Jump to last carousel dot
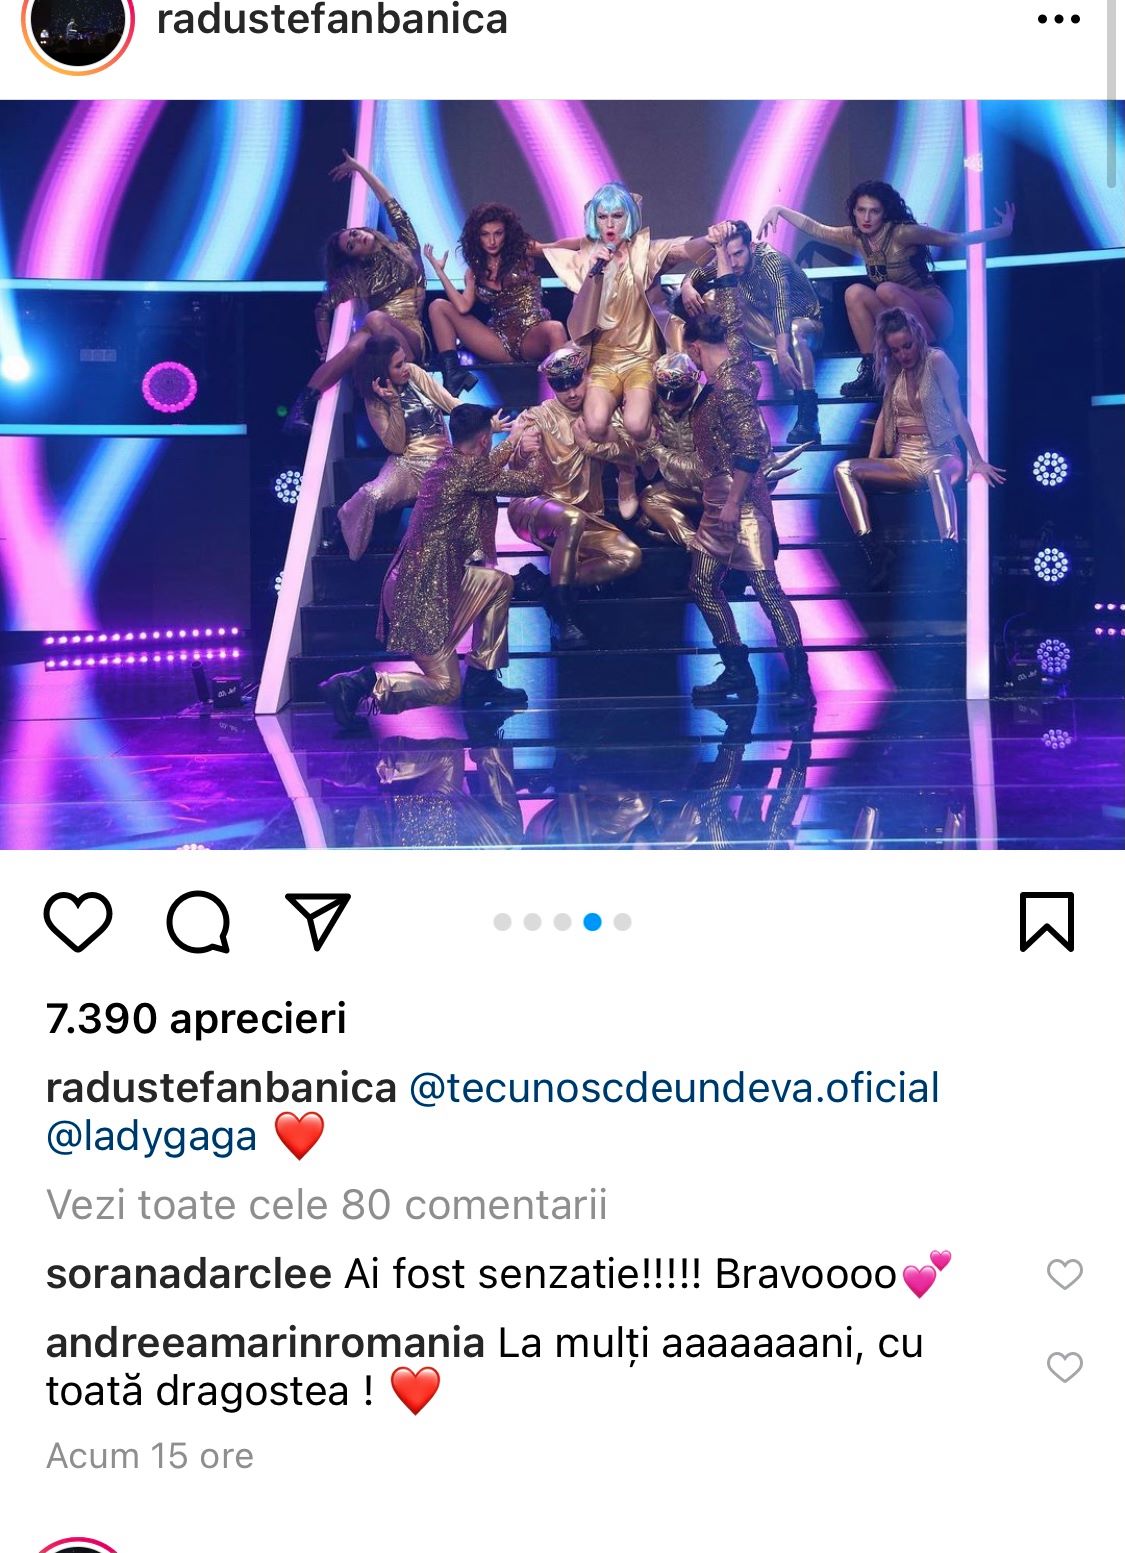 click(x=622, y=922)
